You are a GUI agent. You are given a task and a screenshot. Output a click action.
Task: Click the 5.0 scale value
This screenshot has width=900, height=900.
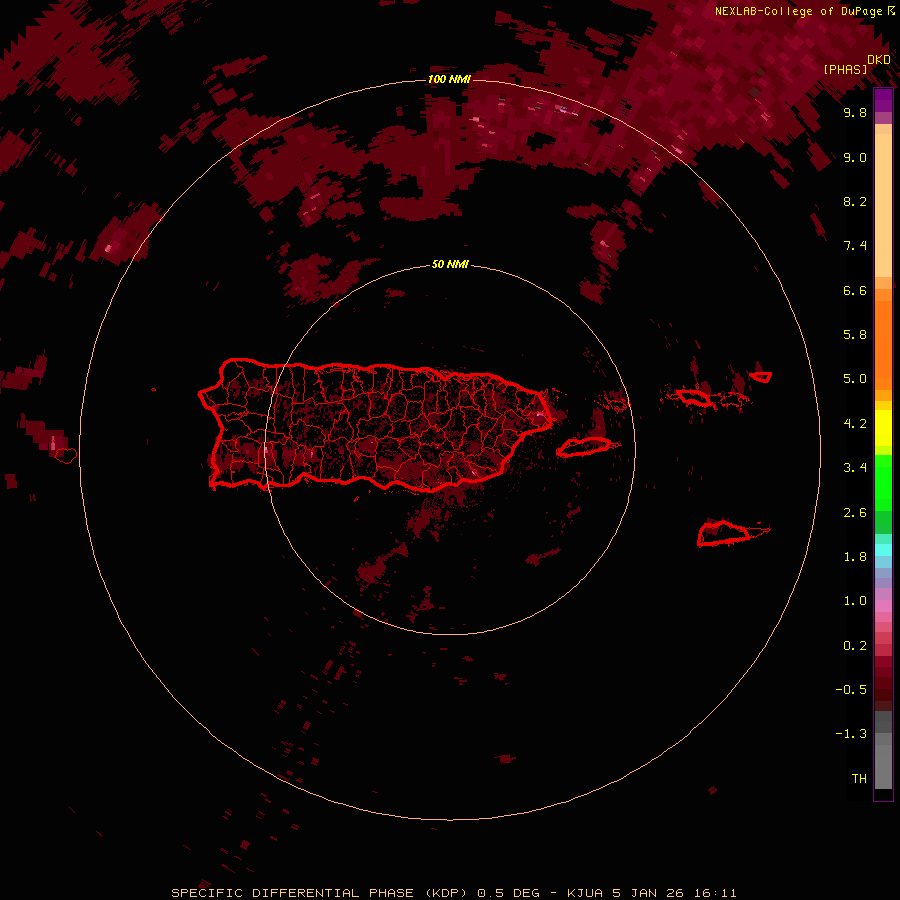tap(855, 379)
